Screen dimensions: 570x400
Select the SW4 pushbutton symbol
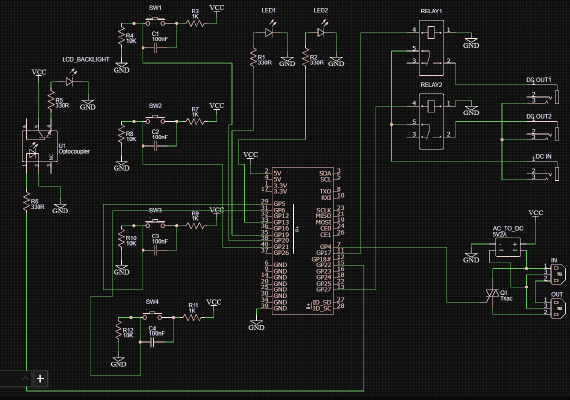point(152,316)
